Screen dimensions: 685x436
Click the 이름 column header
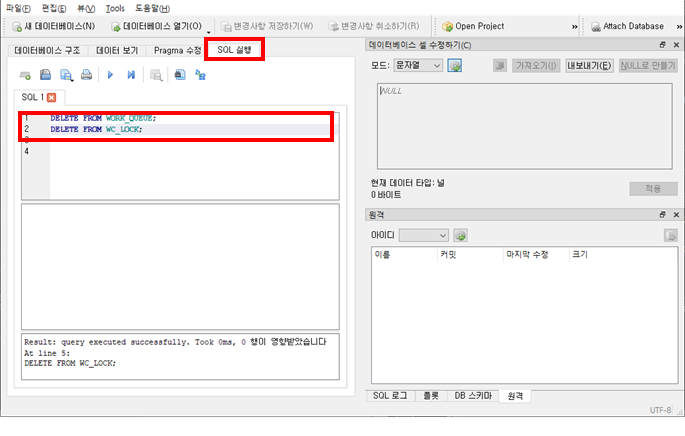[x=404, y=254]
